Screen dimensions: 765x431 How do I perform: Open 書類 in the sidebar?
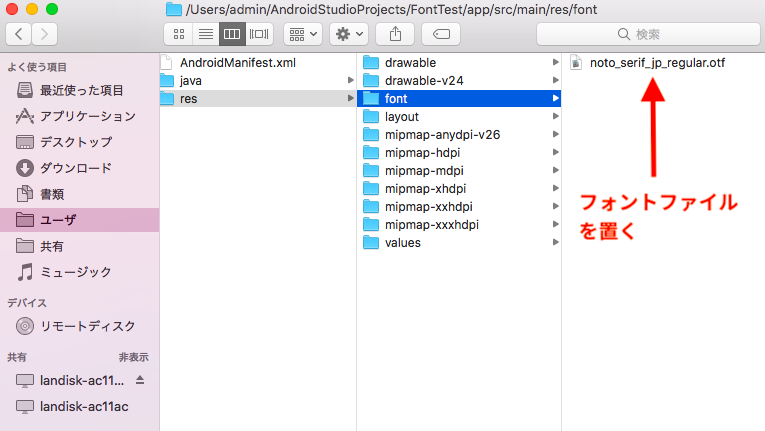pos(80,194)
